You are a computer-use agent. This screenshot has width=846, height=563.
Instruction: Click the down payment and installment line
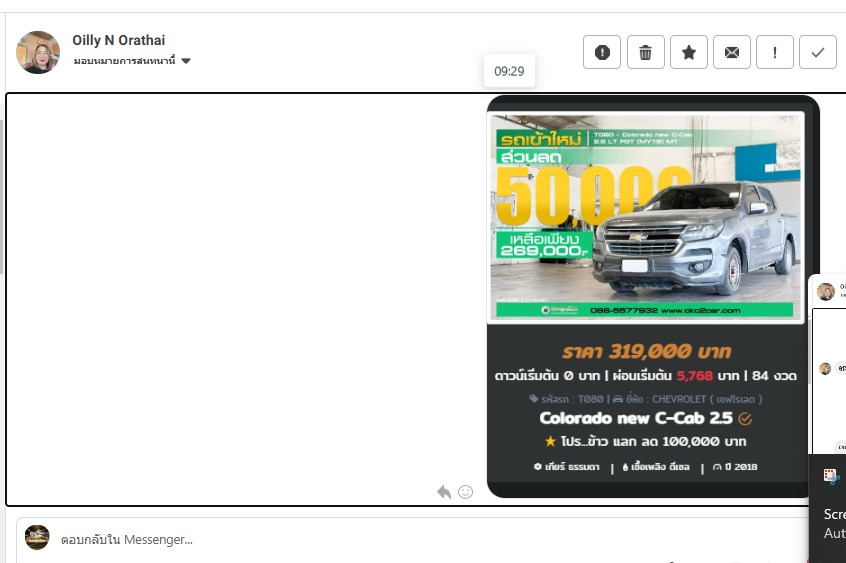pos(646,376)
